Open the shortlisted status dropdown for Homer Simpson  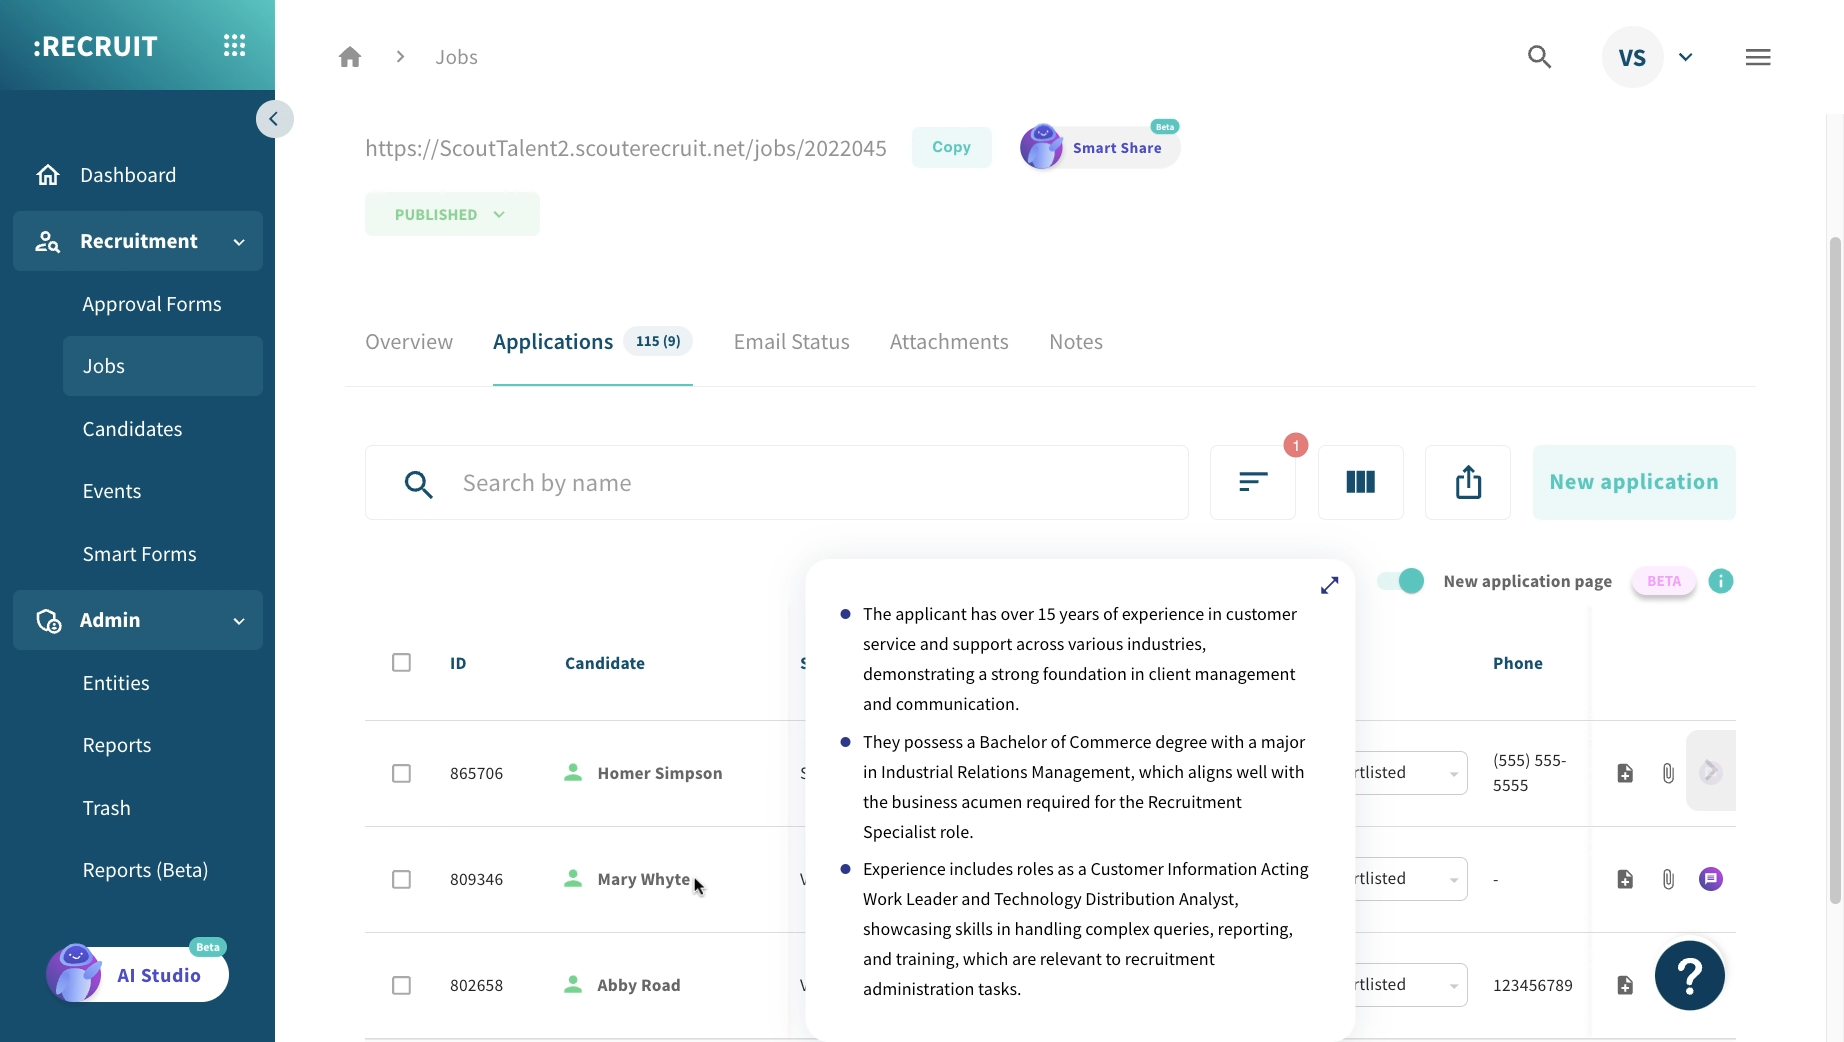click(x=1454, y=773)
